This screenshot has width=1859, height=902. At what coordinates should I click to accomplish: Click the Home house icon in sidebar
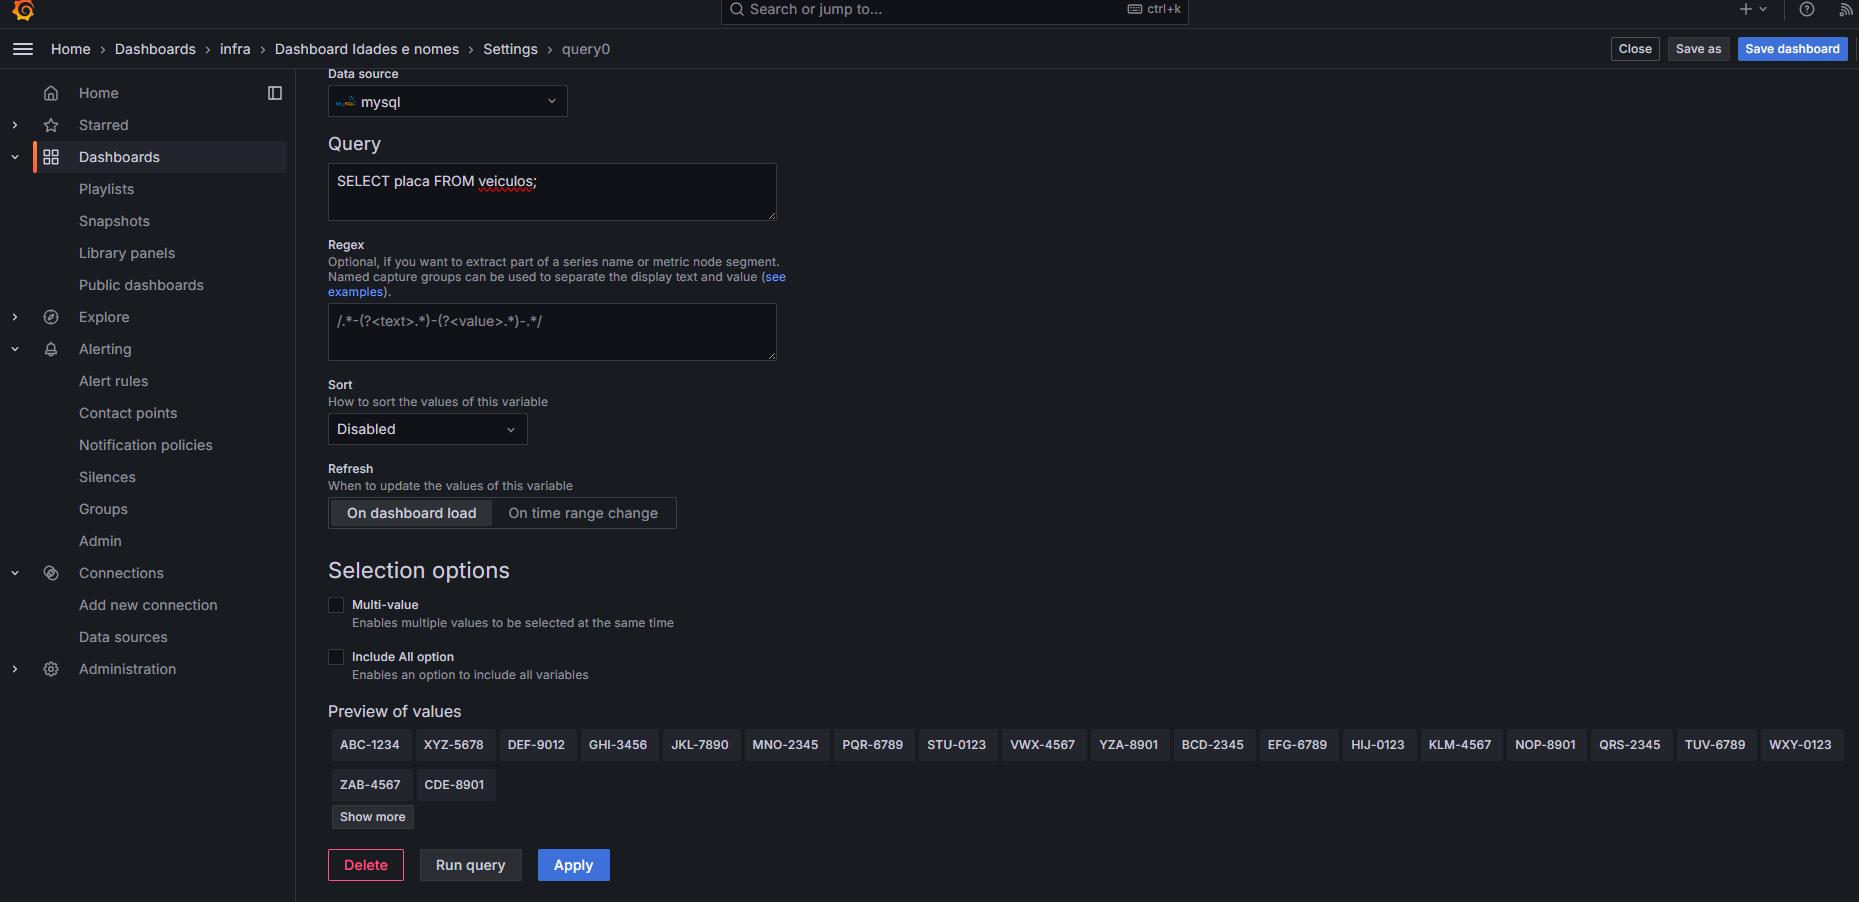(x=51, y=93)
